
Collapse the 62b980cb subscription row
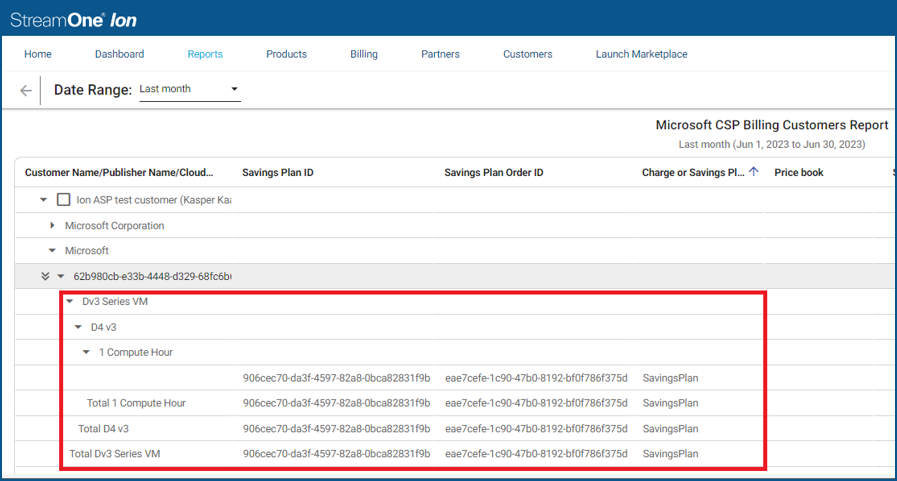click(61, 276)
